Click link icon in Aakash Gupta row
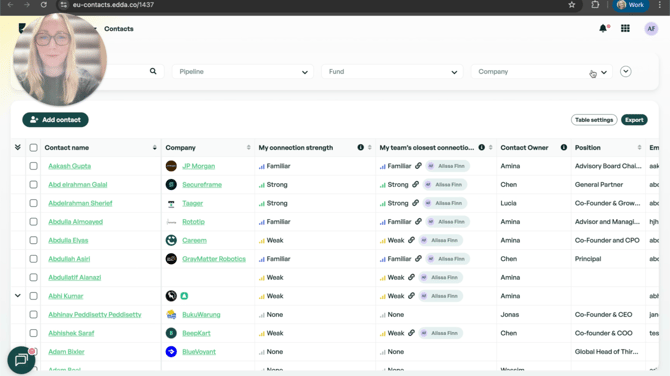 [x=418, y=166]
